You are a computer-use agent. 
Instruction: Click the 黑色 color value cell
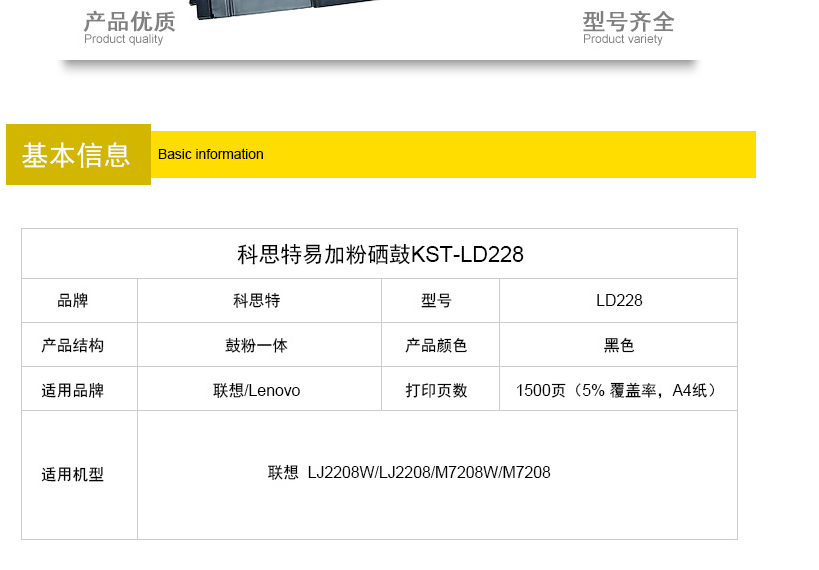pos(619,346)
